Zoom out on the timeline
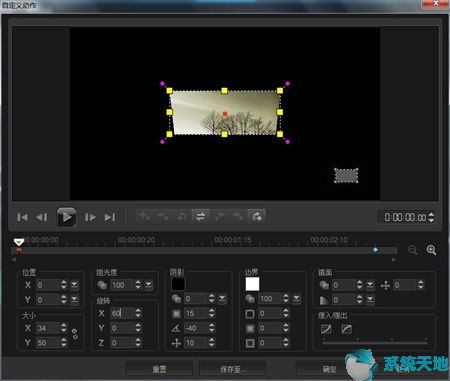450x381 pixels. pos(413,250)
